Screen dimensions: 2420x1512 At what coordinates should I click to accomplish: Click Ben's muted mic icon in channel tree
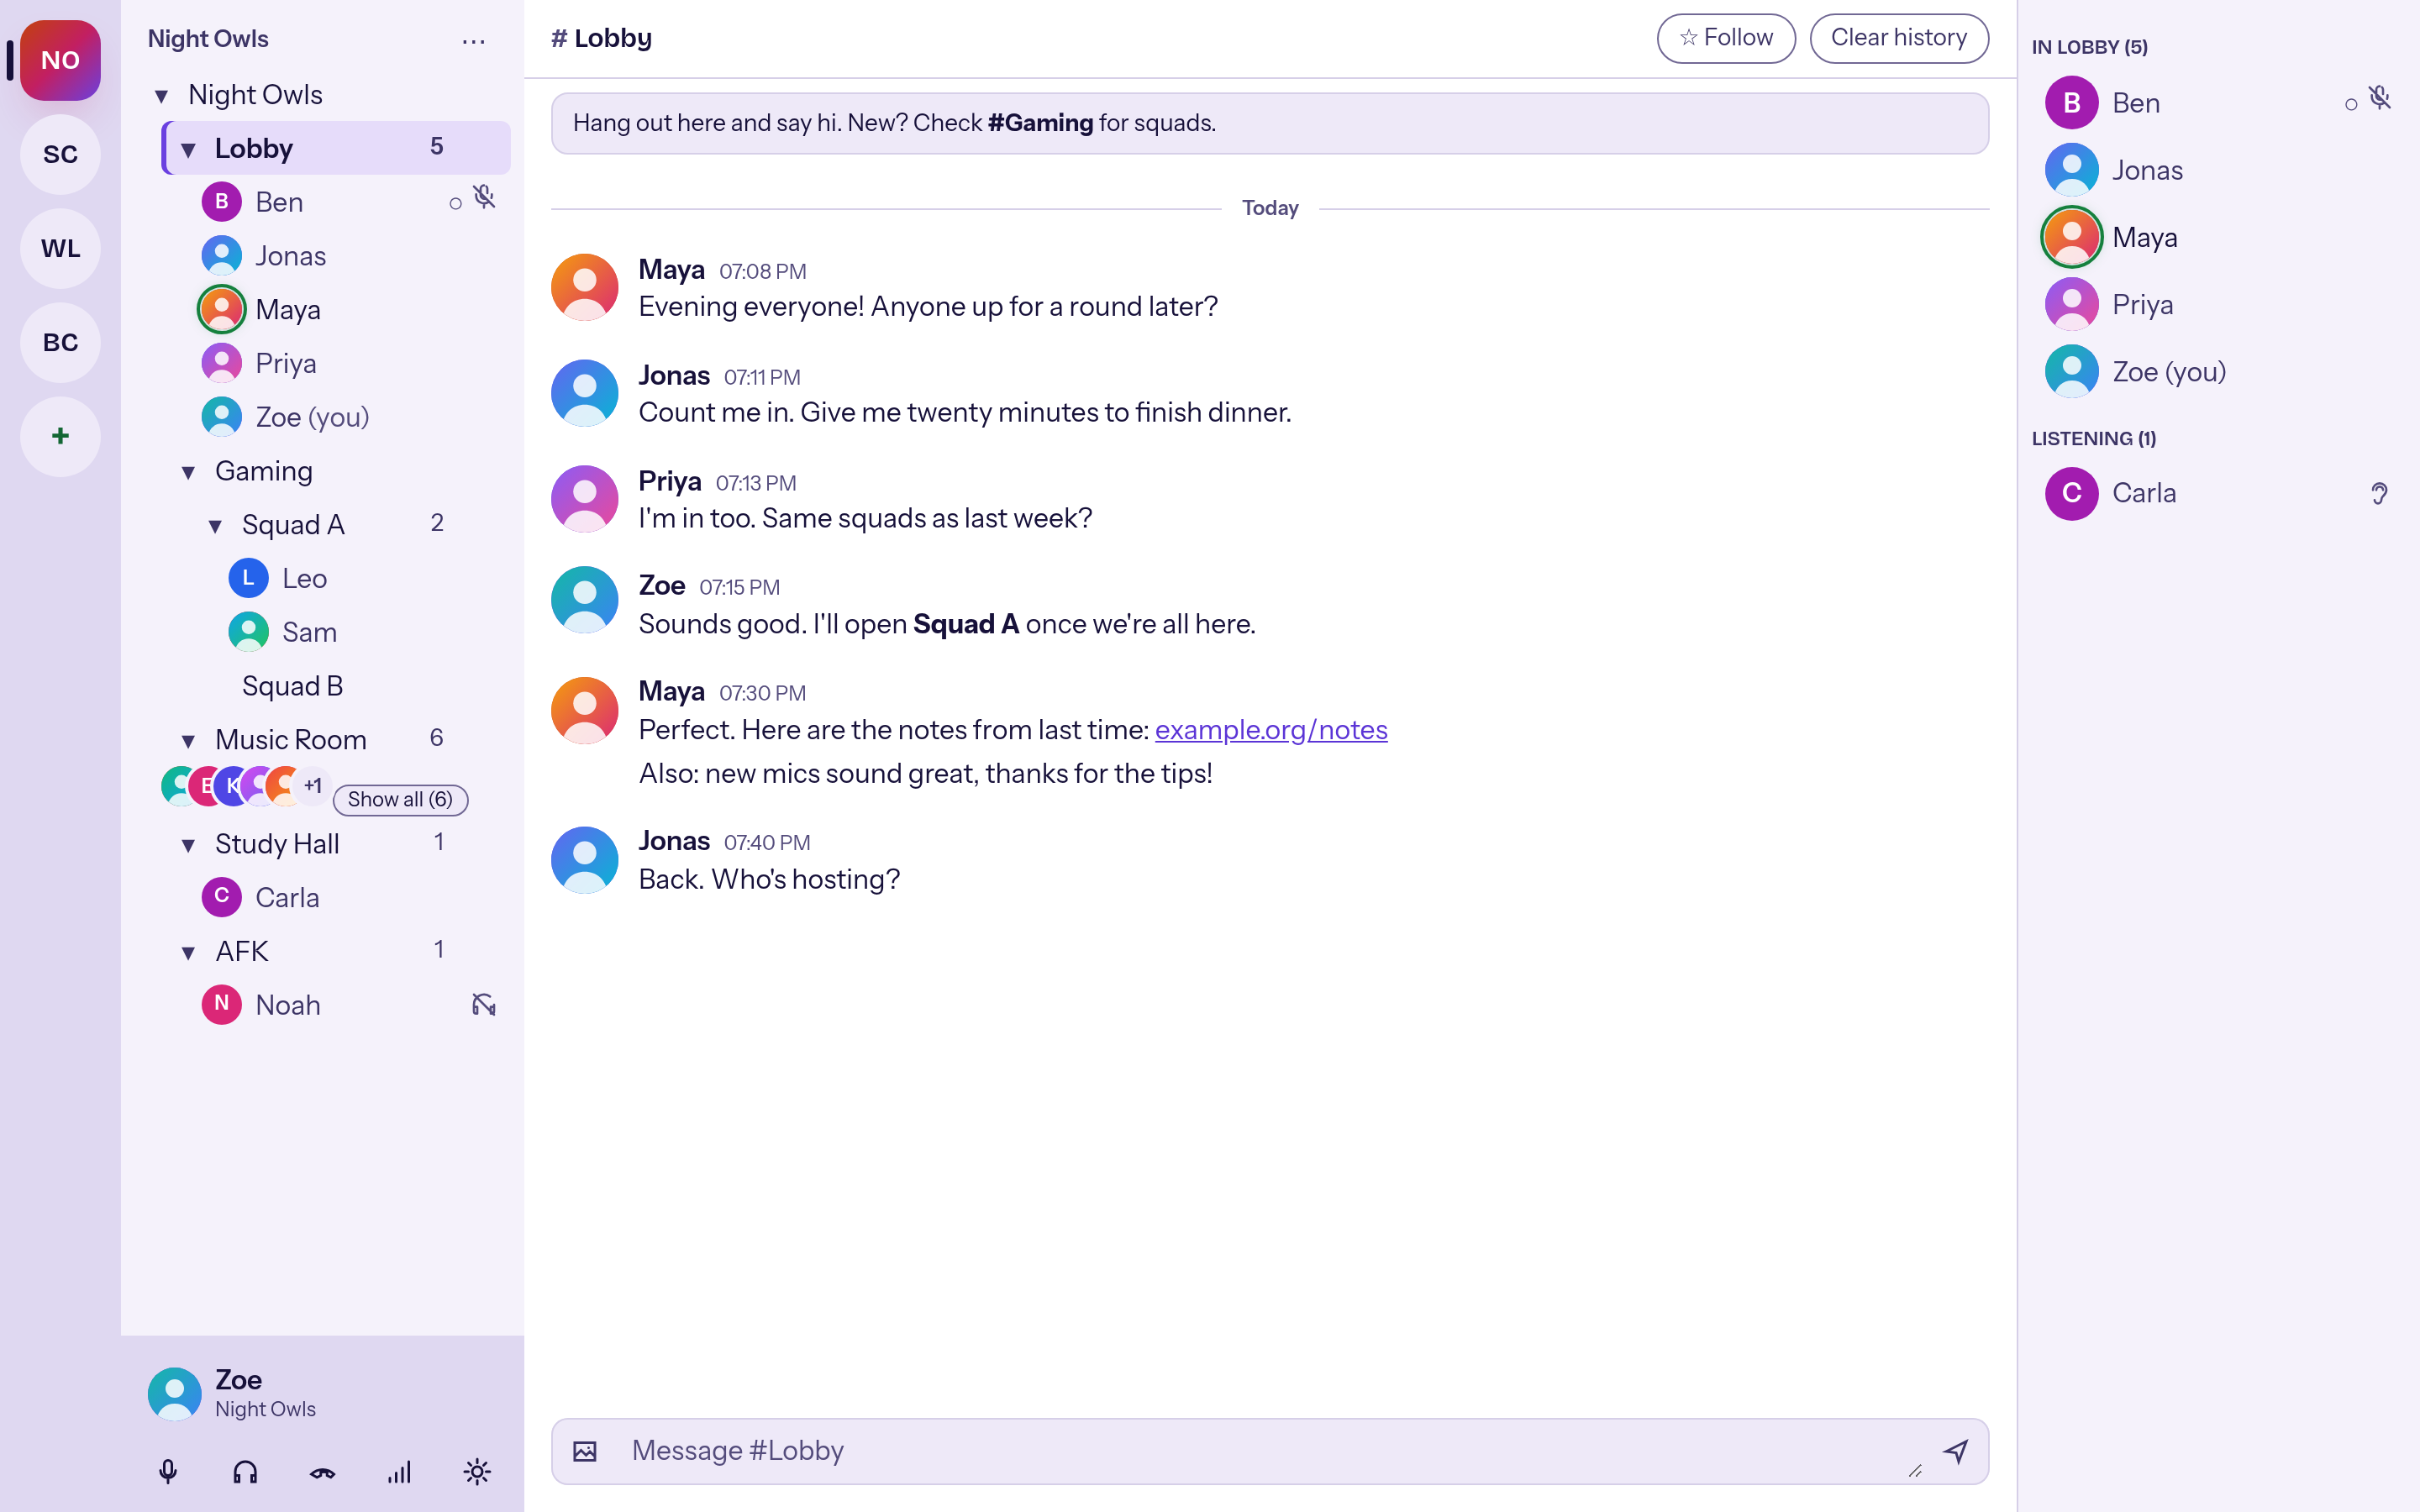485,198
